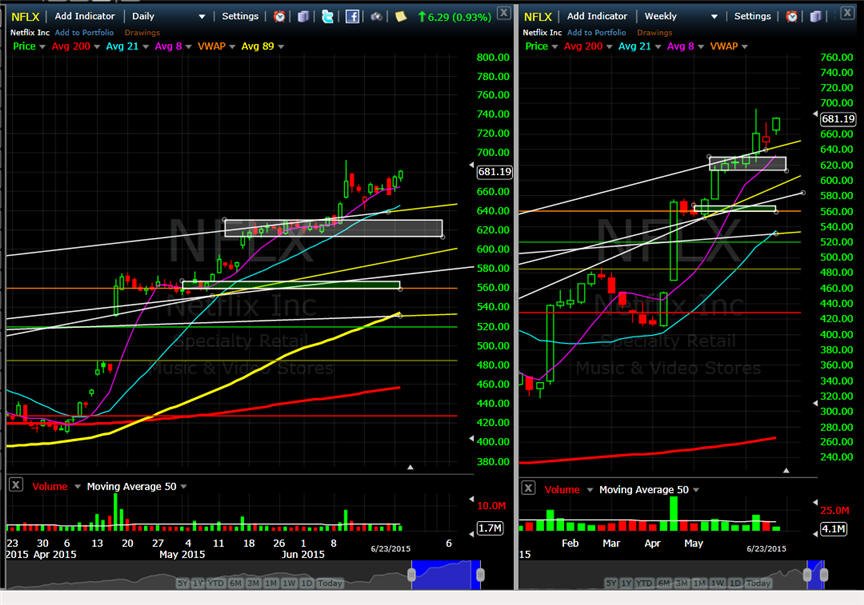Select the 5Y range in Daily chart
This screenshot has height=605, width=864.
coord(182,583)
